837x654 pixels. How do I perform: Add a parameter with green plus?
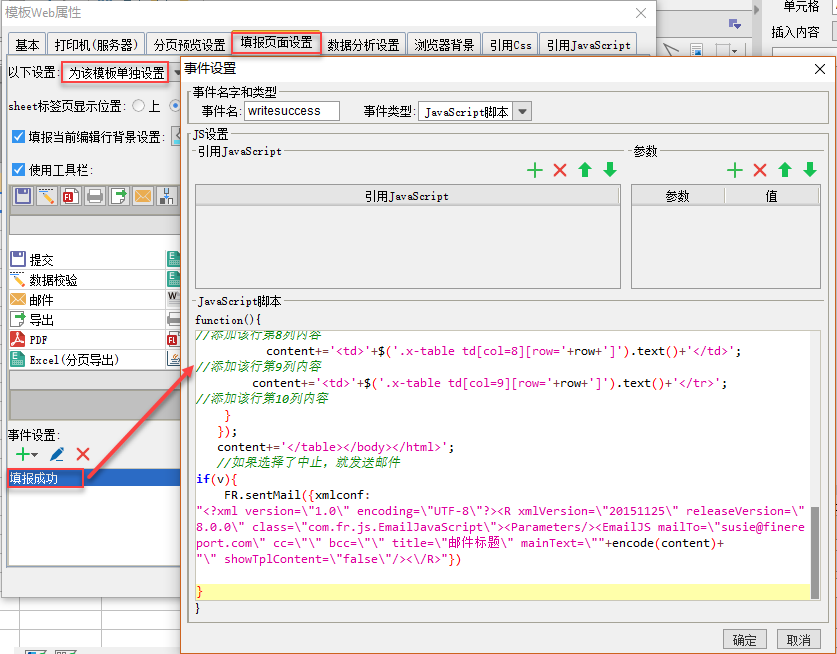pyautogui.click(x=735, y=170)
